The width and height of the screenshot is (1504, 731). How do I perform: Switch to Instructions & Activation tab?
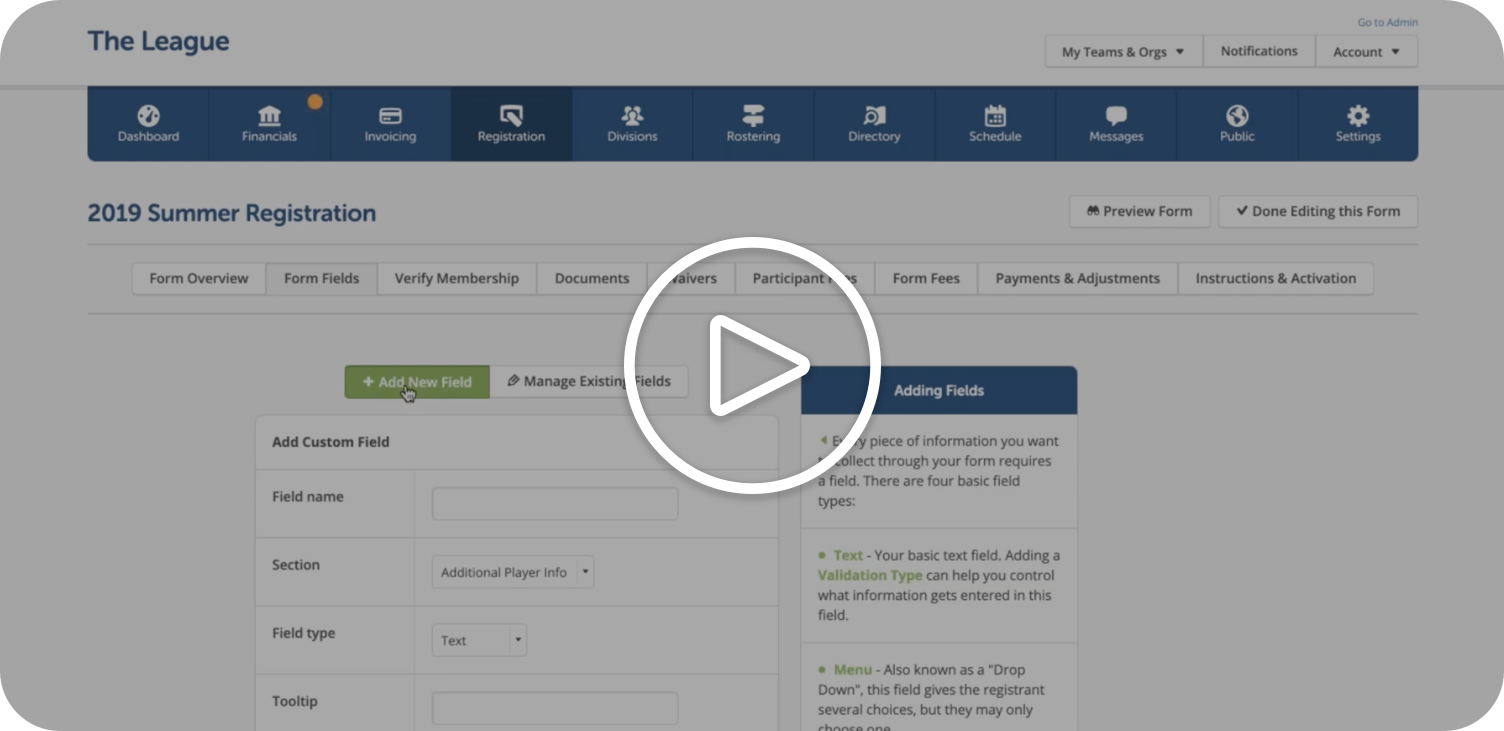pos(1275,279)
